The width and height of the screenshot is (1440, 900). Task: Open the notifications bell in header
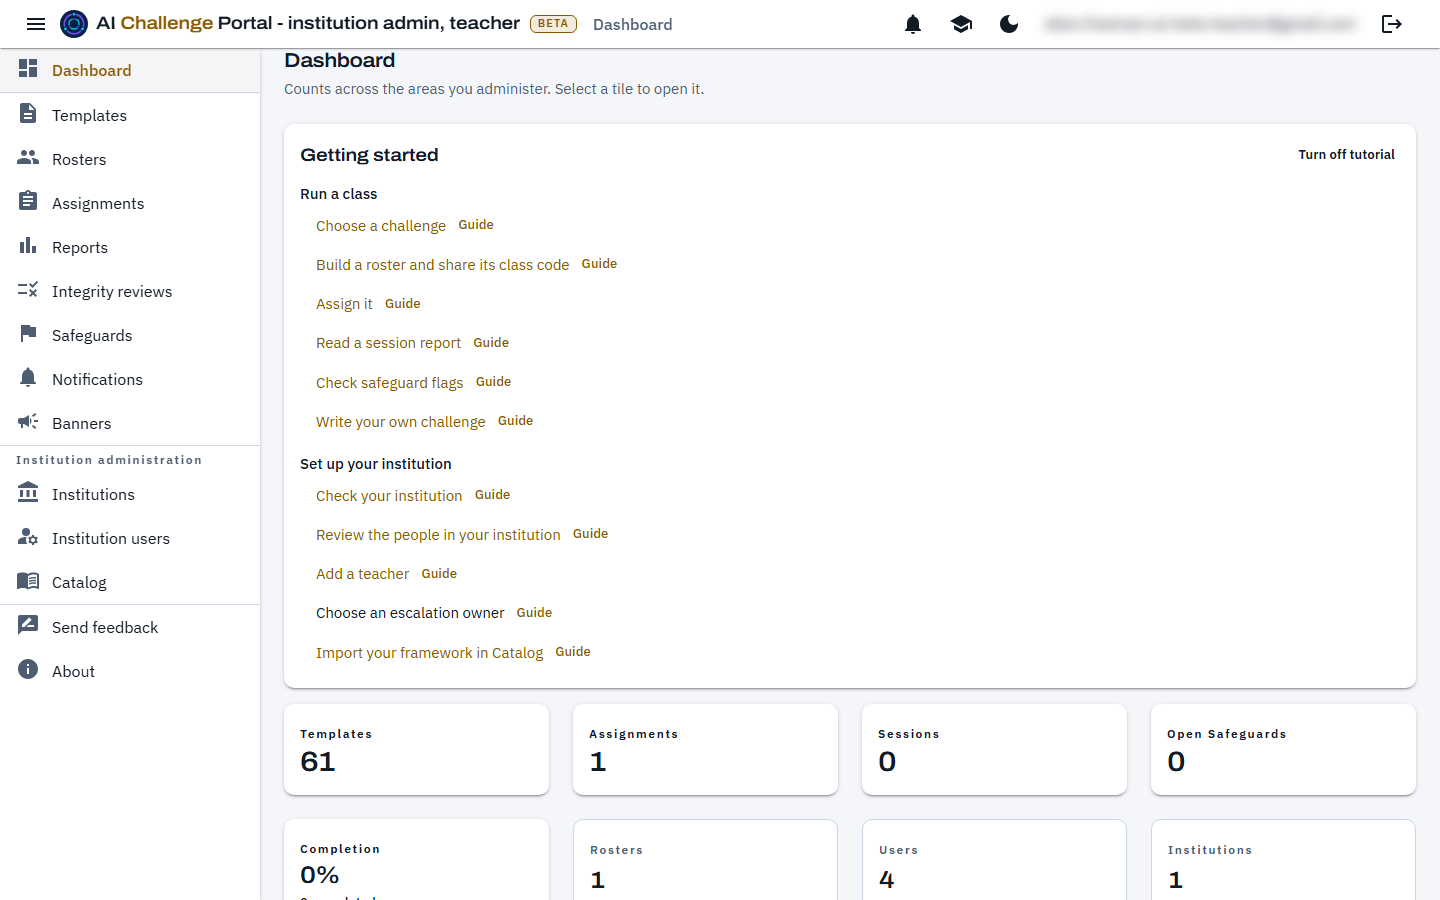913,24
